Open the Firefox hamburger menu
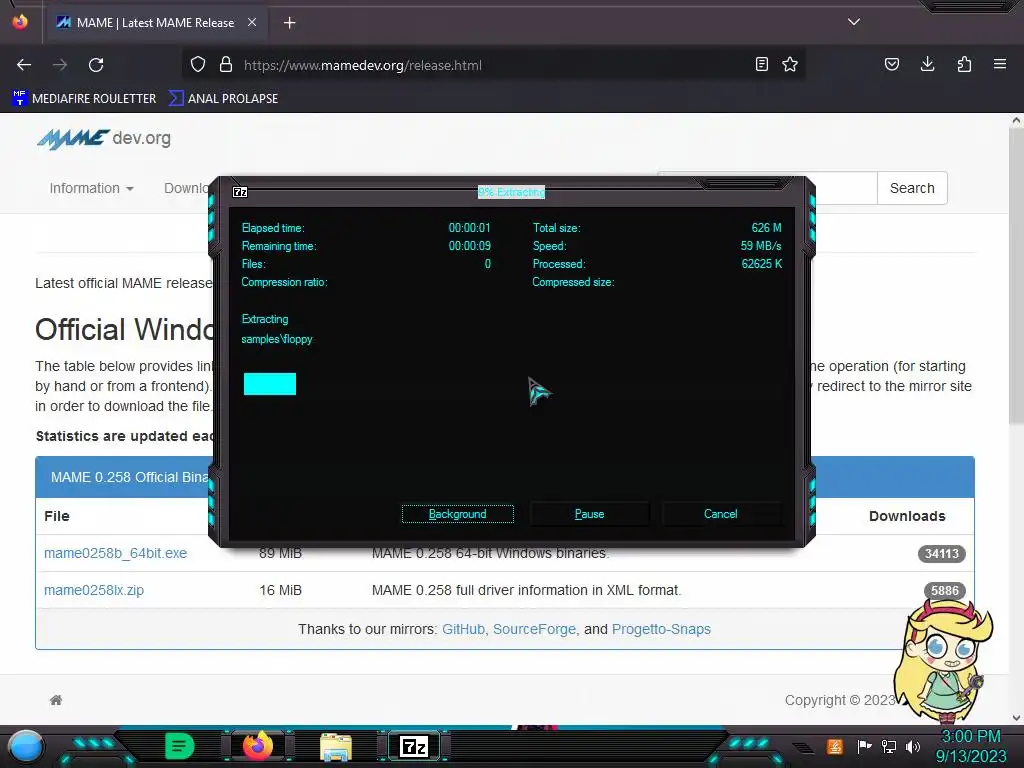 point(1000,64)
